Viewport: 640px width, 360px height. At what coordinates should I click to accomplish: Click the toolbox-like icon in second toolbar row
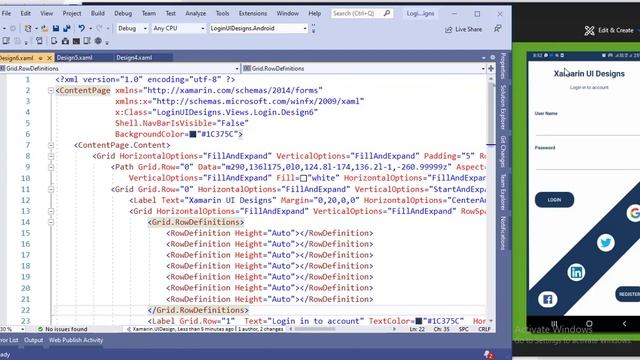[65, 41]
